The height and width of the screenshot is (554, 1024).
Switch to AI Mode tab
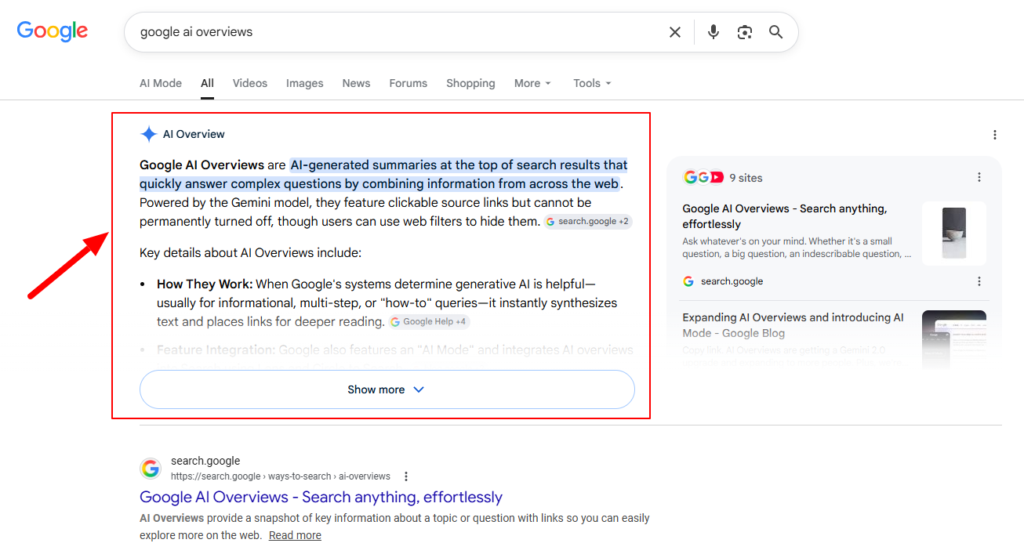pyautogui.click(x=161, y=83)
